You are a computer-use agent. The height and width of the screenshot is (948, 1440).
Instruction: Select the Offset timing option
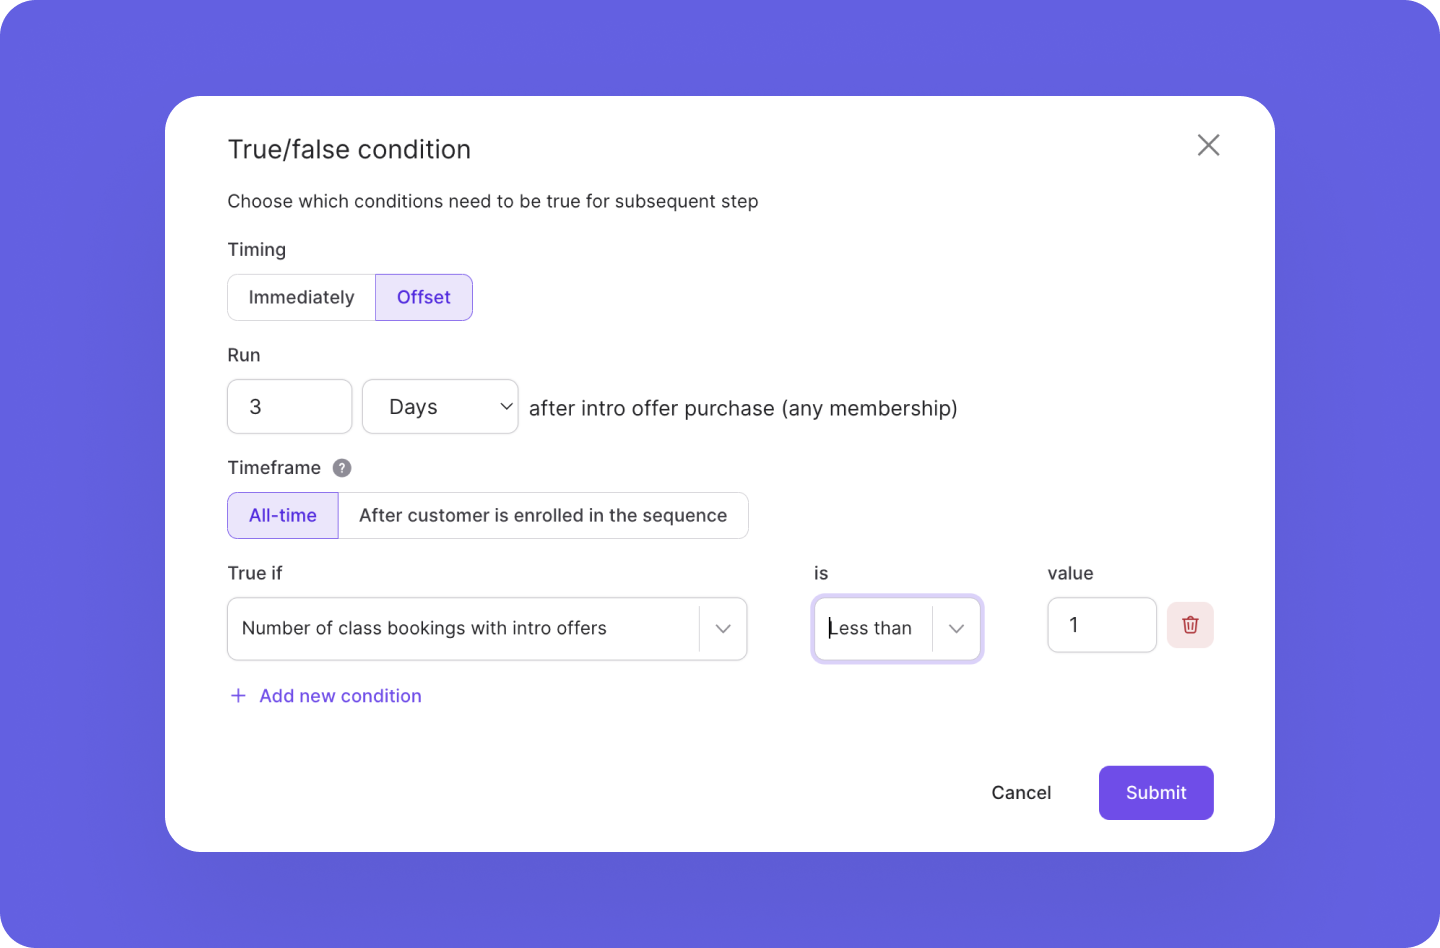click(x=423, y=297)
